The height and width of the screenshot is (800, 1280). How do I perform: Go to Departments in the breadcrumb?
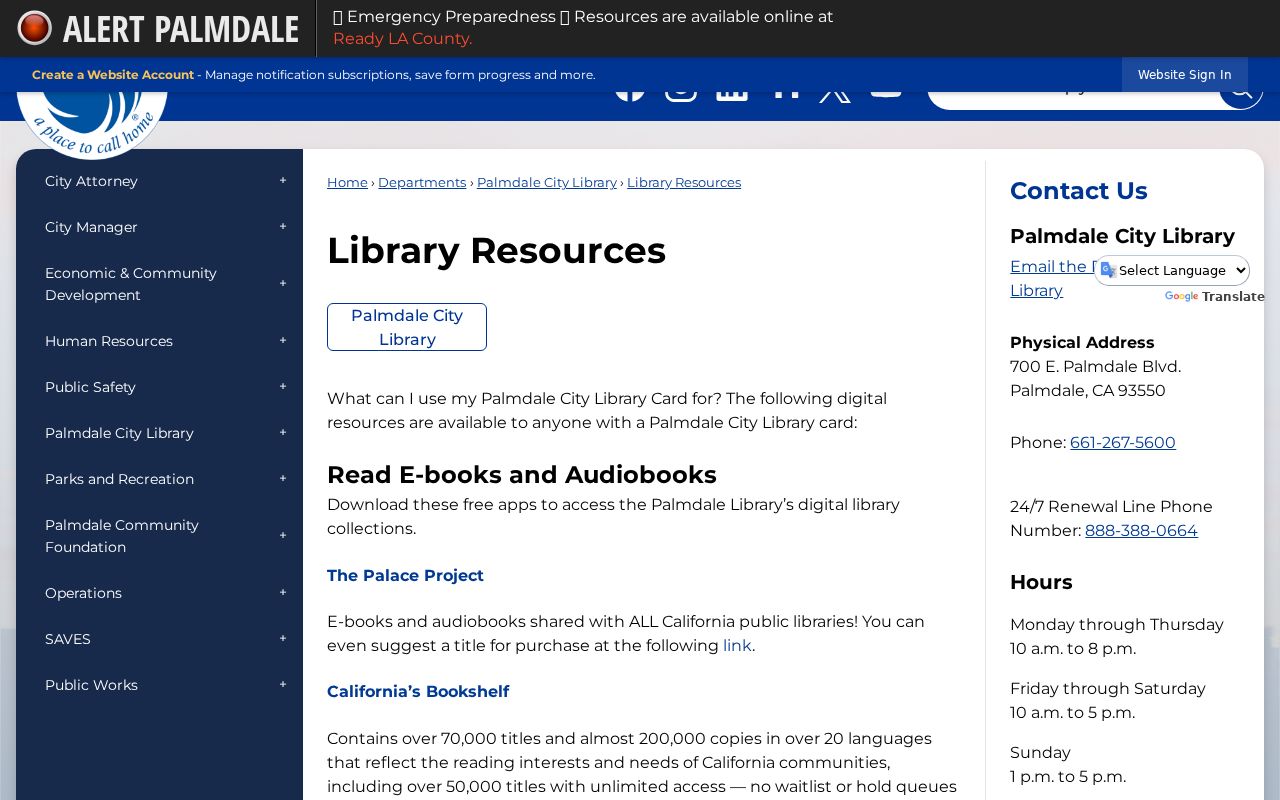click(422, 182)
